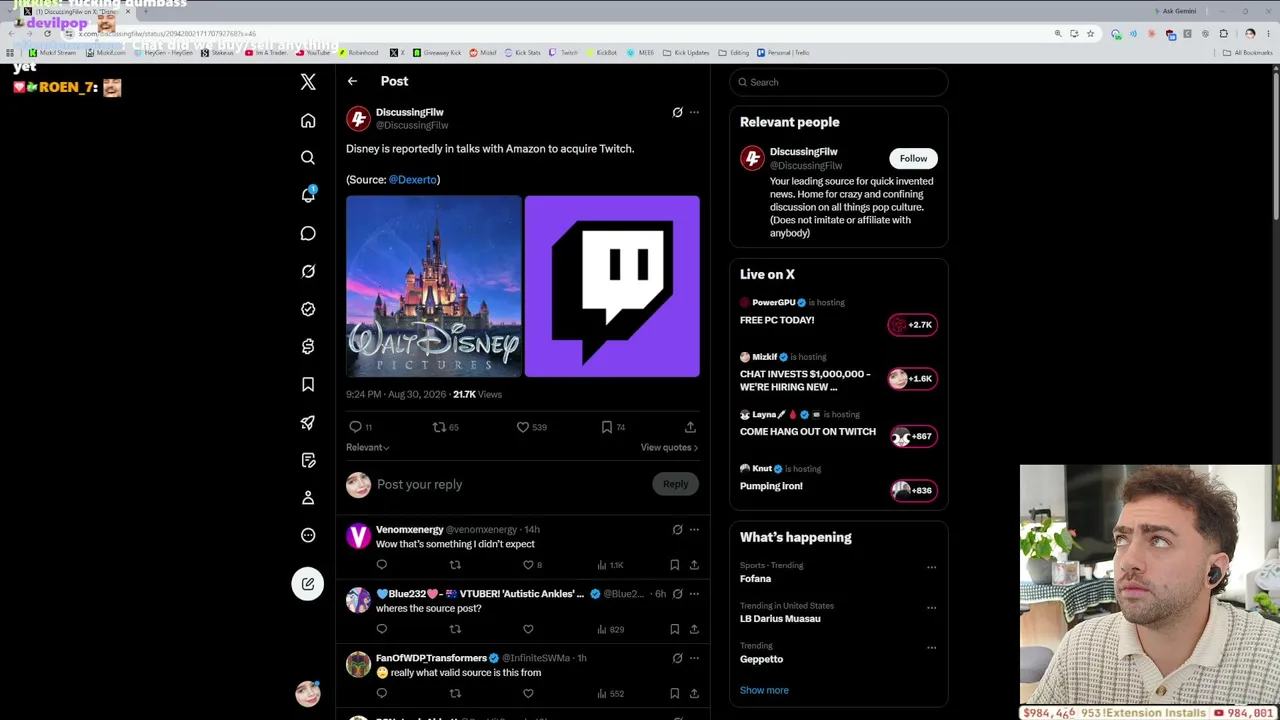Open Notifications bell icon
This screenshot has width=1280, height=720.
(308, 195)
